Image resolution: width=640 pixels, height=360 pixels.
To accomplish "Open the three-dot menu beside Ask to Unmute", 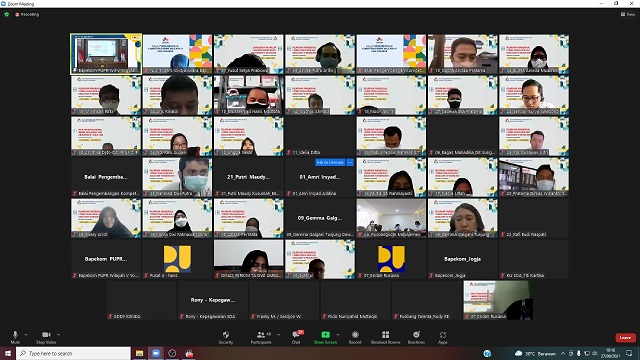I will 350,162.
